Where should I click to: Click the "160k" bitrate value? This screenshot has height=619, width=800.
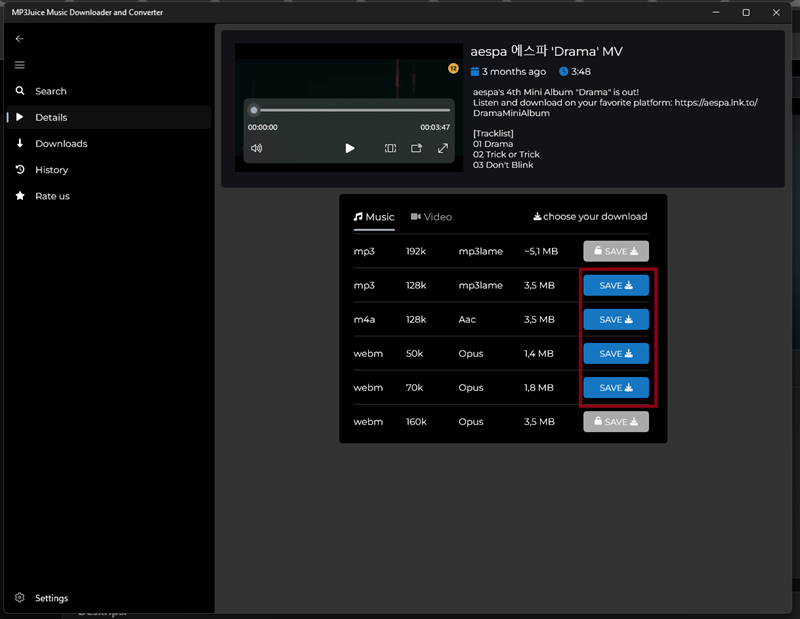pyautogui.click(x=416, y=422)
